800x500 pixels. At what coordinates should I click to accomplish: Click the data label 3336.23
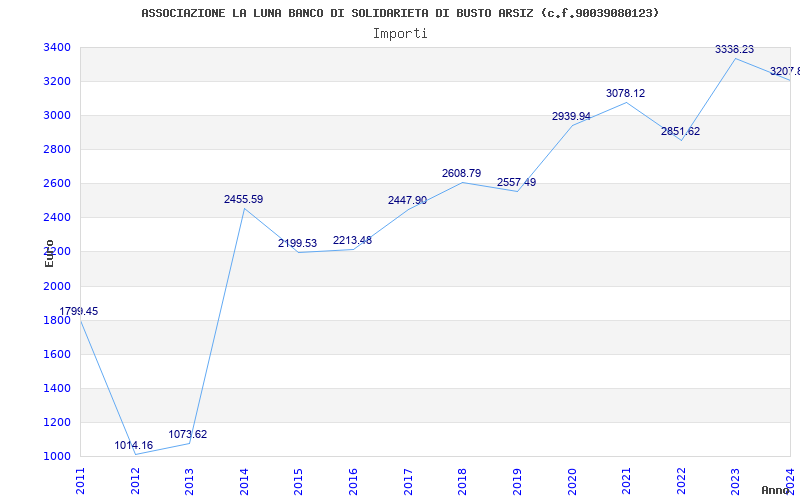pos(734,49)
